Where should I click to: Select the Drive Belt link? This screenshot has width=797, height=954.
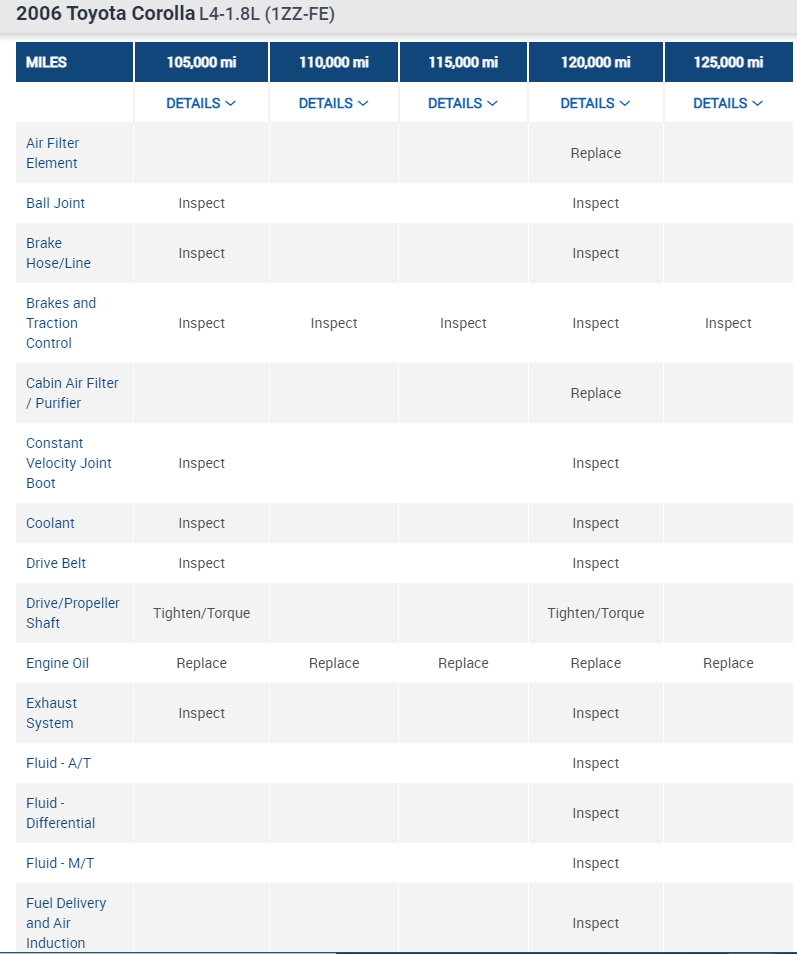(56, 563)
